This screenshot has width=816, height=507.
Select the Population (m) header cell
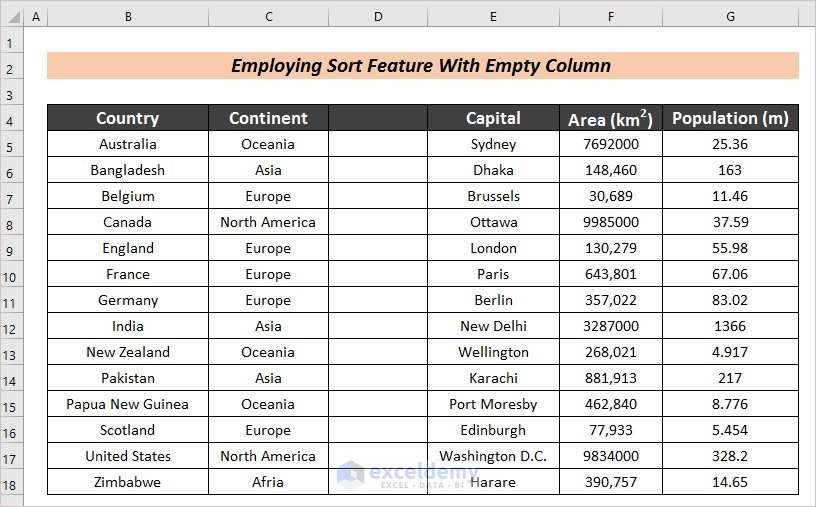[731, 118]
